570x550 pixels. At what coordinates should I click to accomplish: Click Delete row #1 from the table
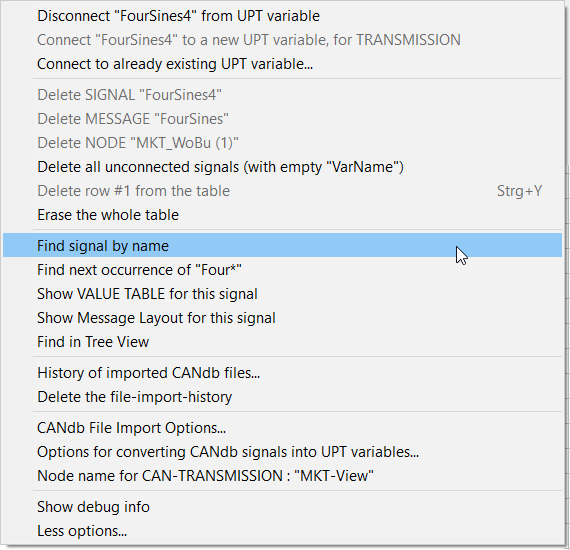[x=282, y=191]
